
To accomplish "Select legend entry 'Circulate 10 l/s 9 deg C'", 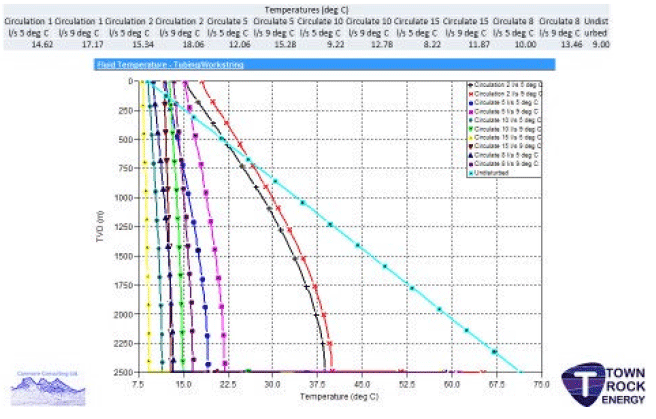I will pyautogui.click(x=505, y=129).
